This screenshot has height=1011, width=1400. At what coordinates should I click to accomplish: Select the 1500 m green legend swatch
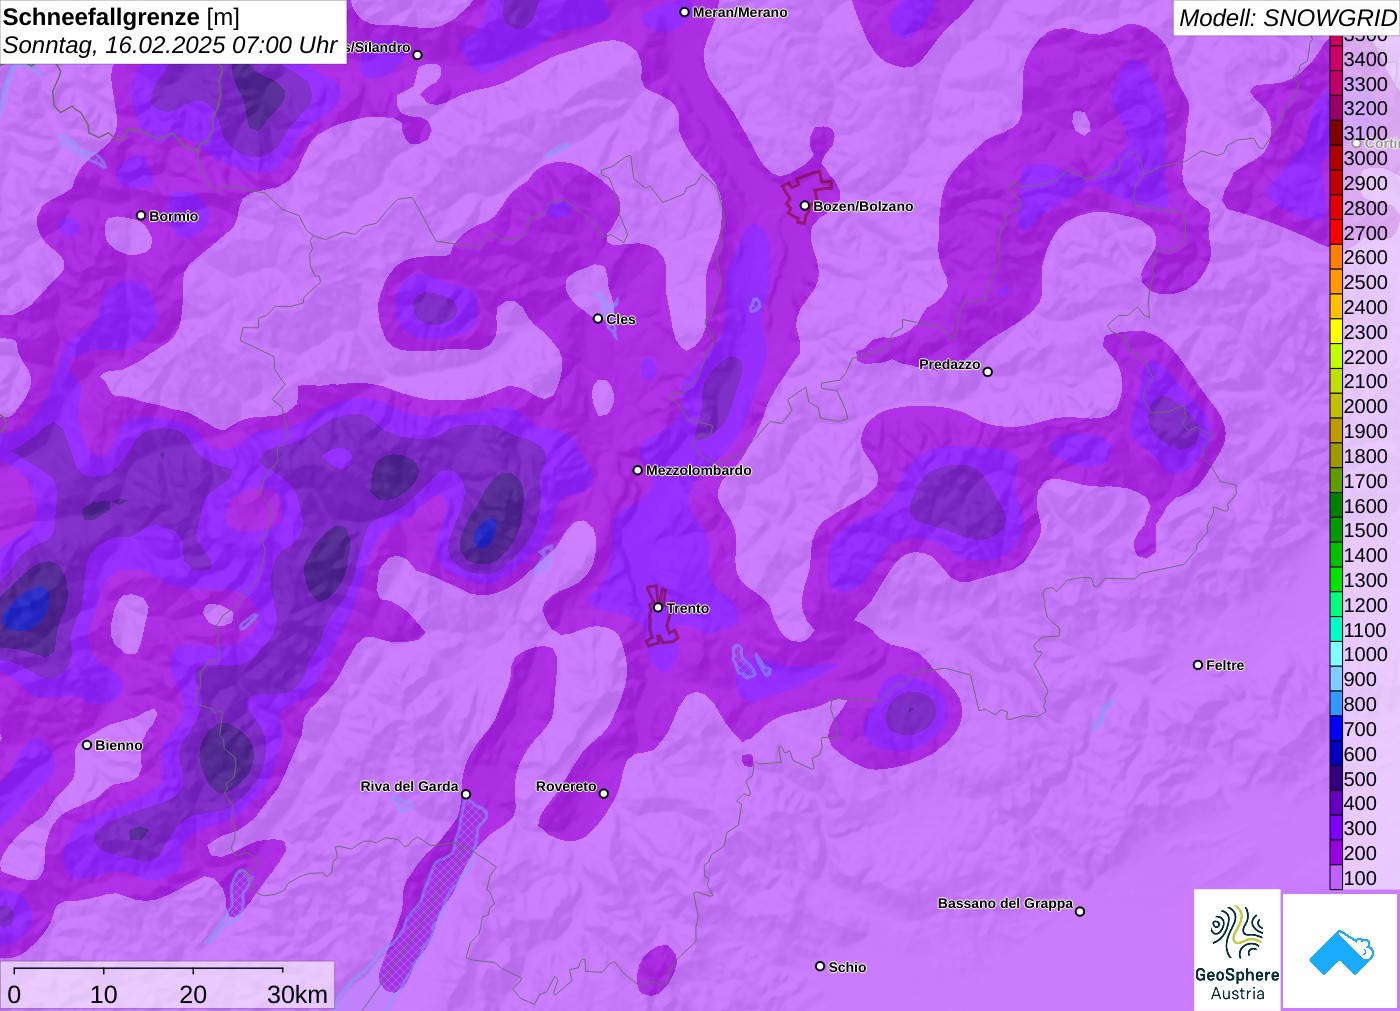[x=1336, y=530]
